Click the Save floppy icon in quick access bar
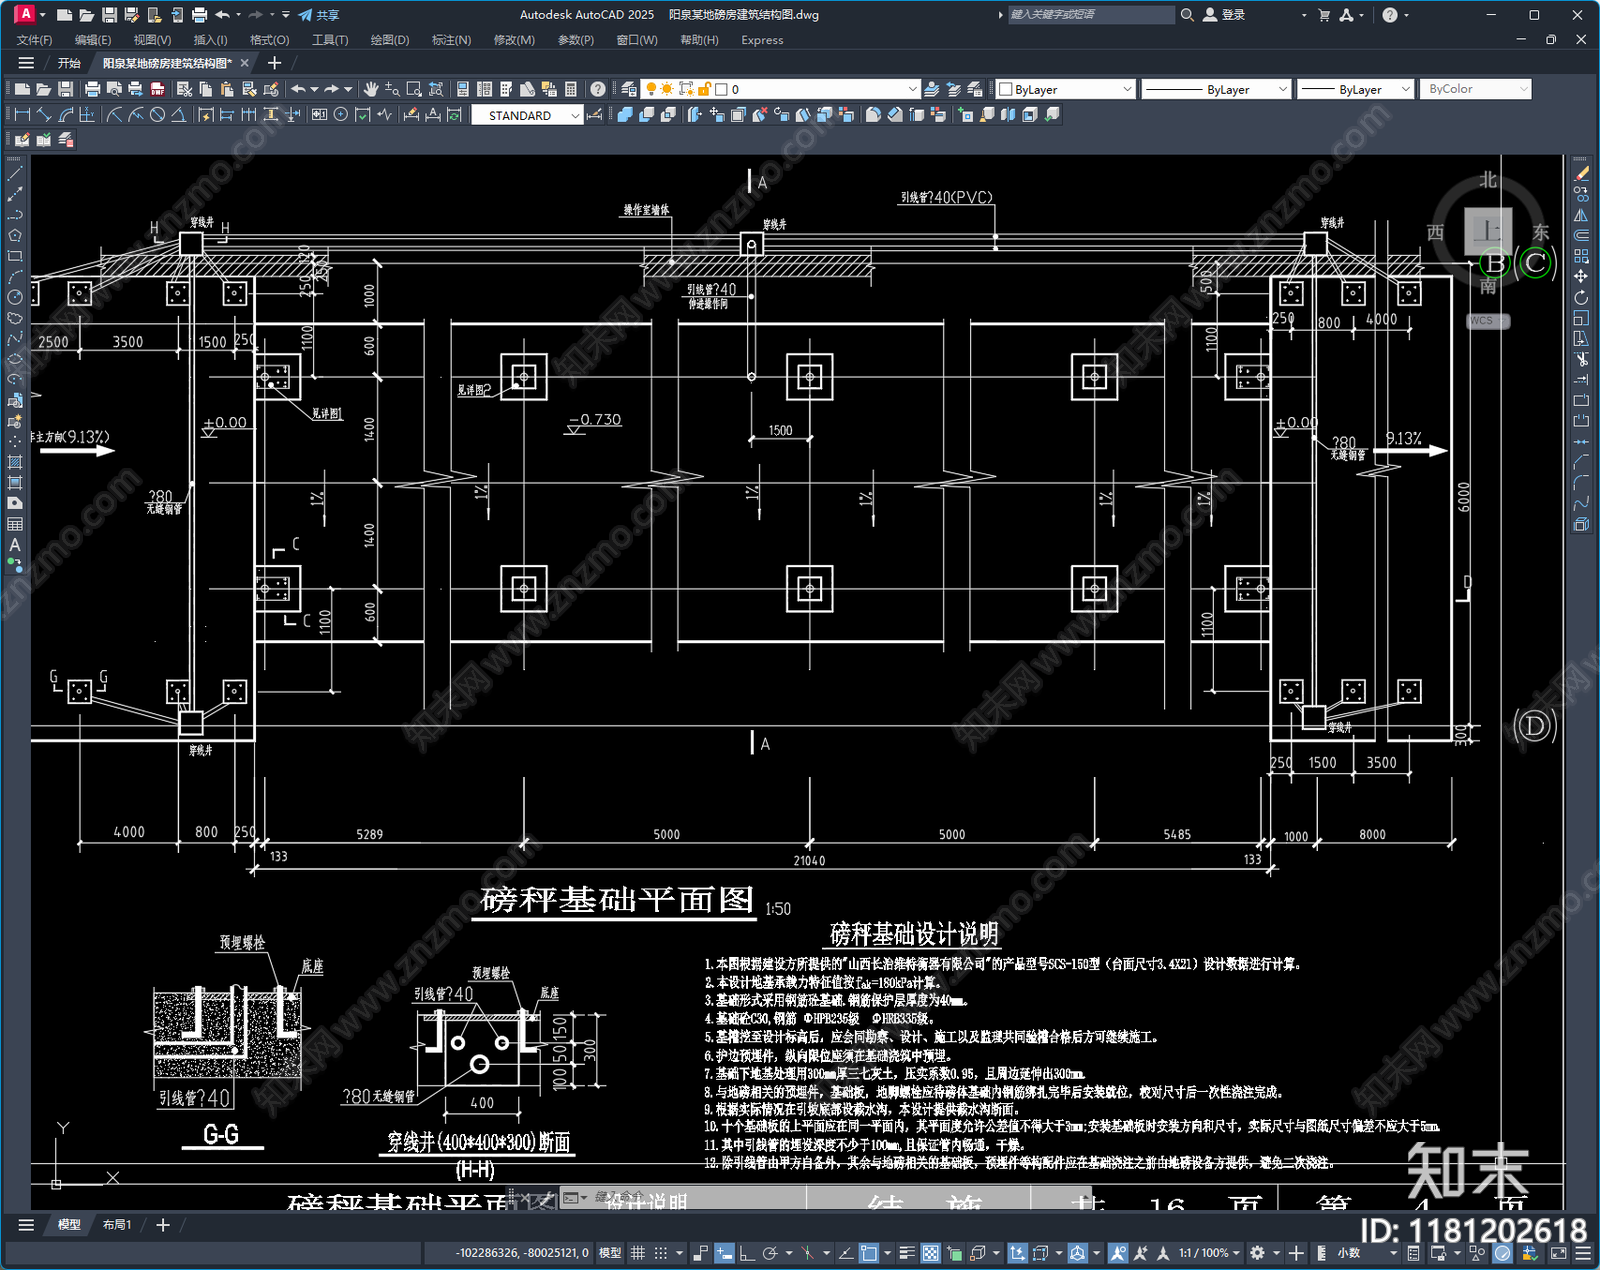Screen dimensions: 1600x1270 click(x=109, y=15)
